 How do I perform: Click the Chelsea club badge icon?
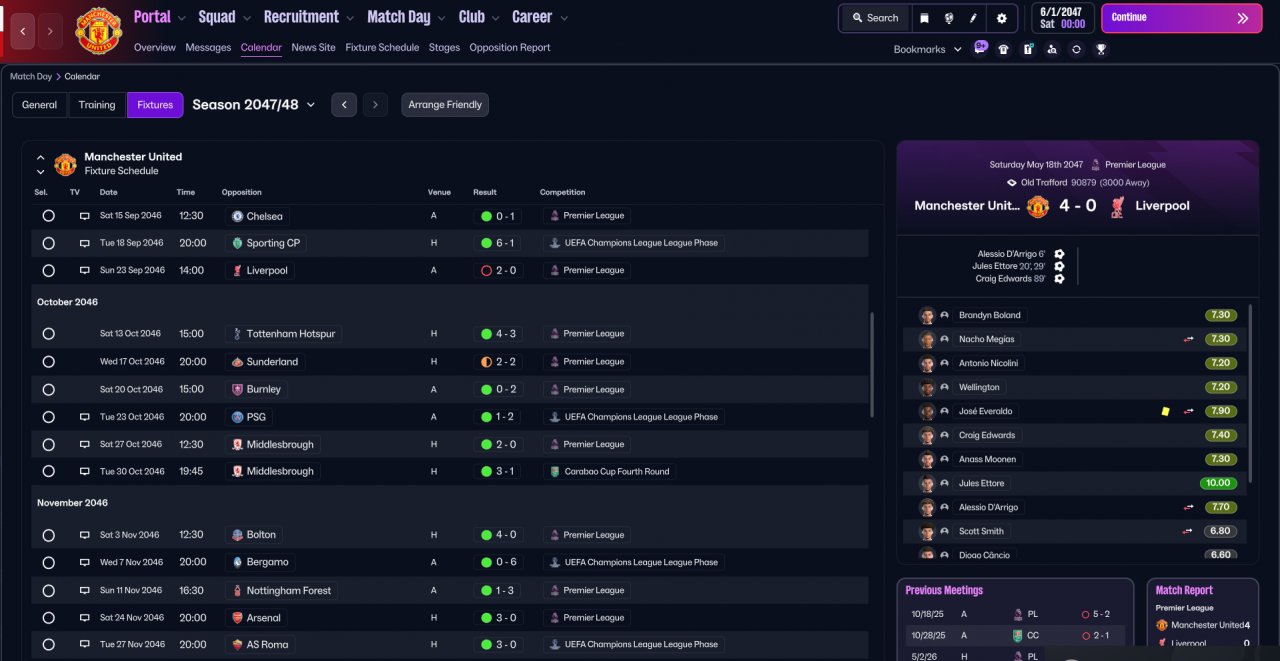pos(237,216)
